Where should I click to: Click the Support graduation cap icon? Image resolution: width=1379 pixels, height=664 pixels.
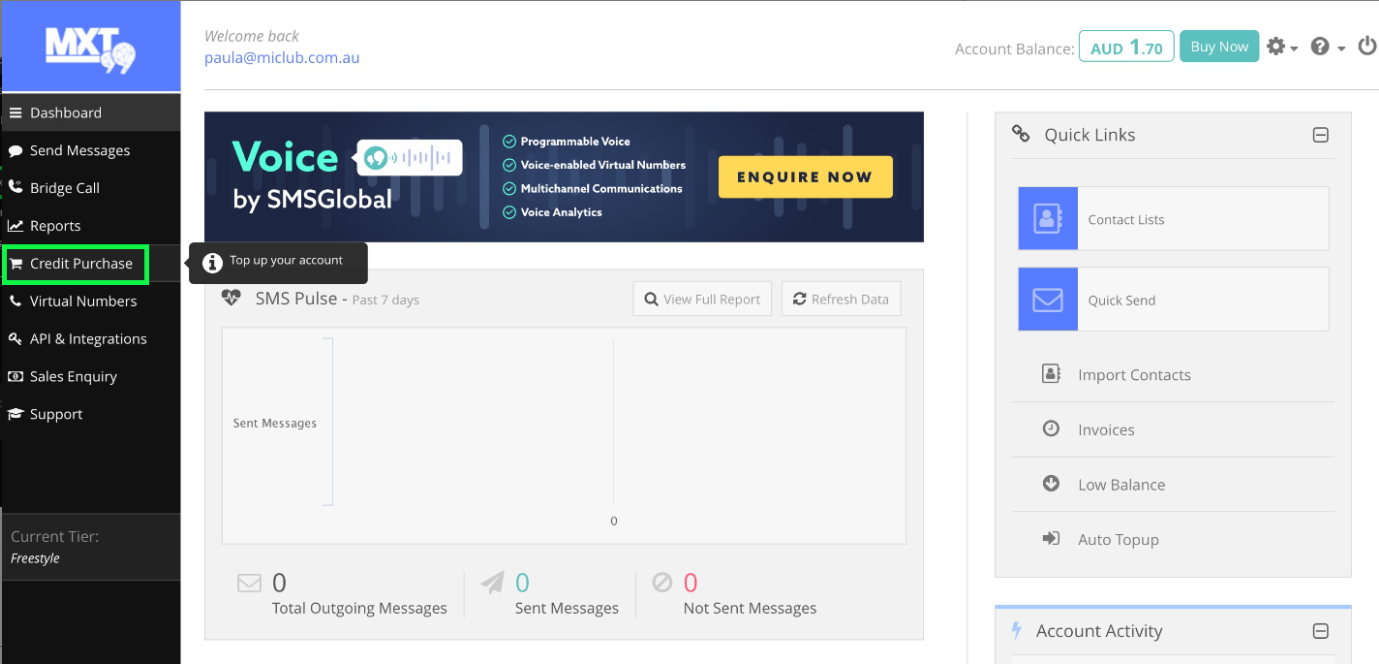point(15,414)
